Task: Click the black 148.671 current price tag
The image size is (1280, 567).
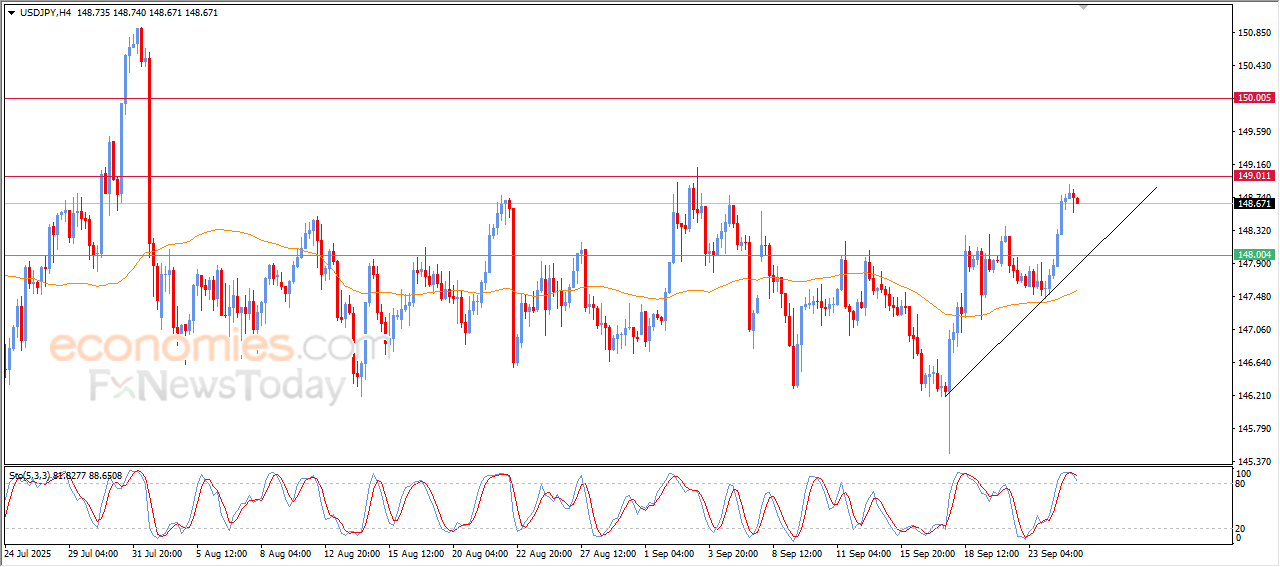Action: pos(1254,204)
